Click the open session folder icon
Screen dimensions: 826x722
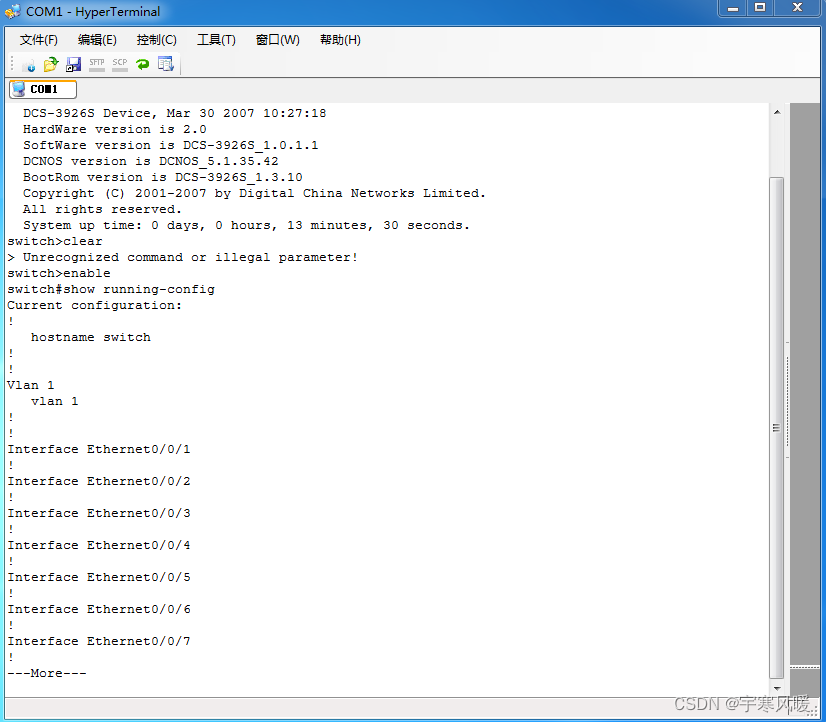coord(51,65)
